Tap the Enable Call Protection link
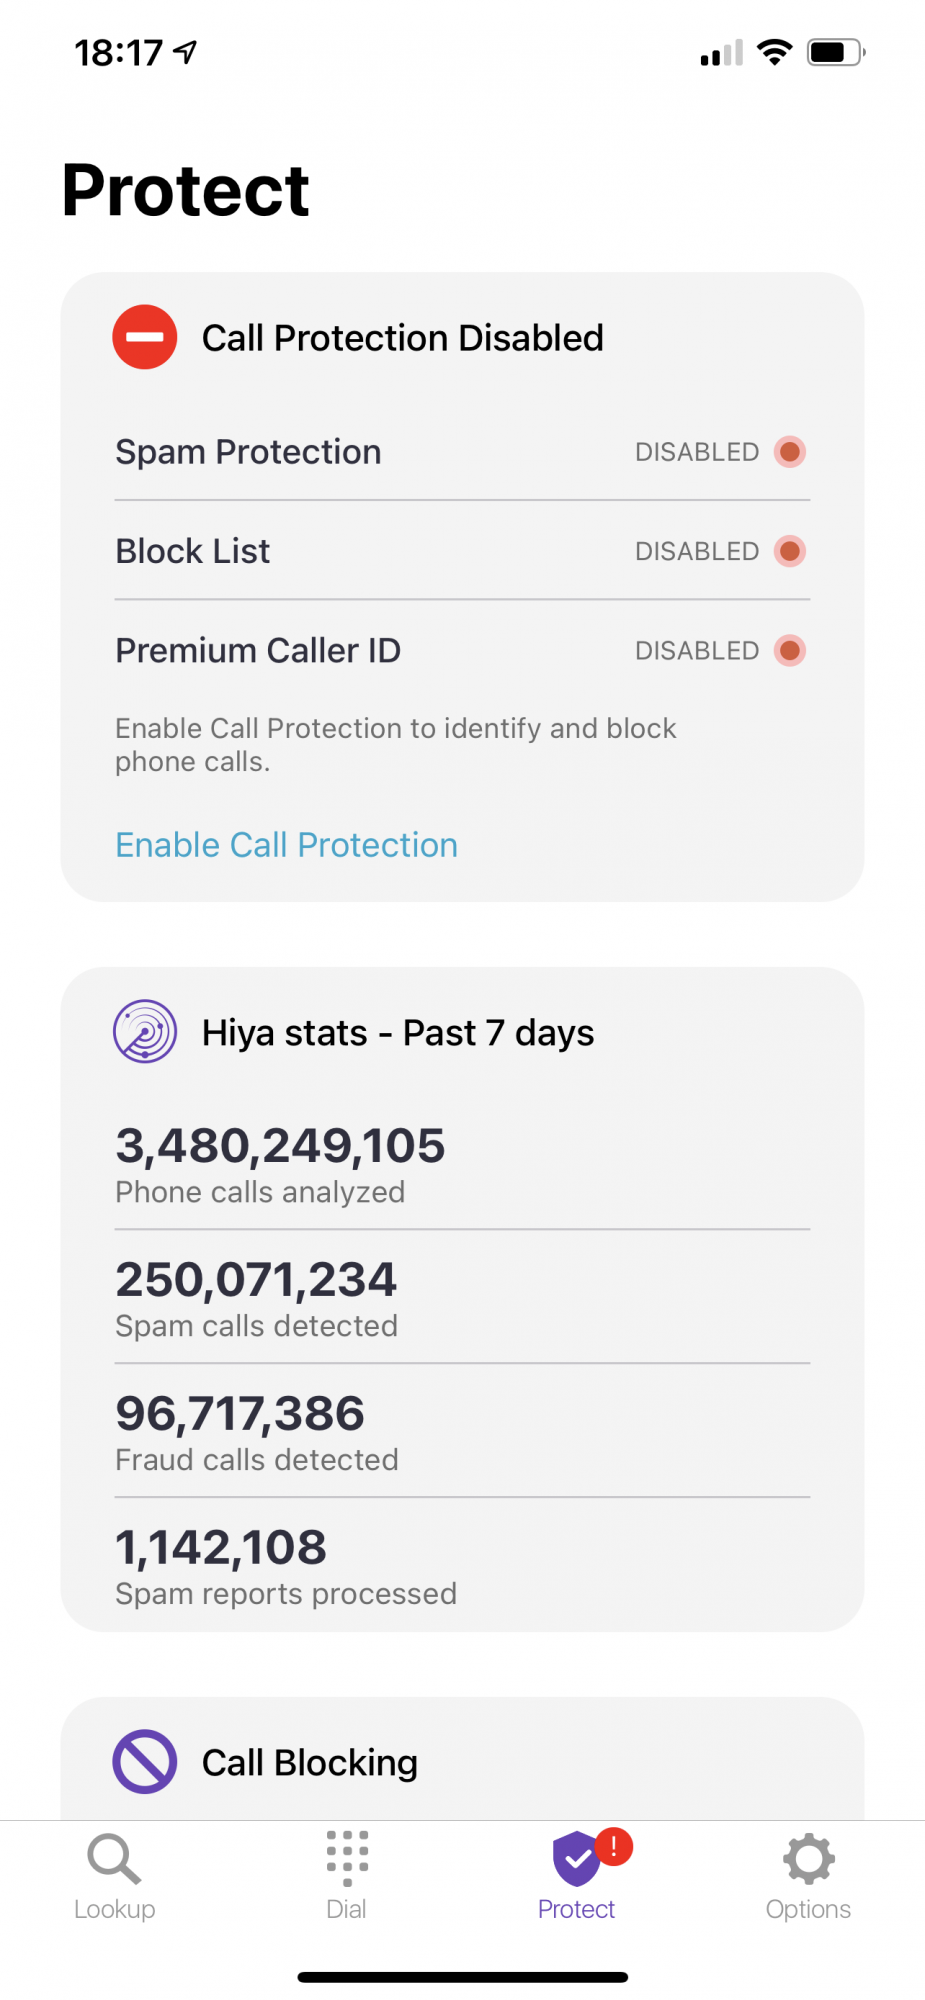925x2000 pixels. click(287, 845)
